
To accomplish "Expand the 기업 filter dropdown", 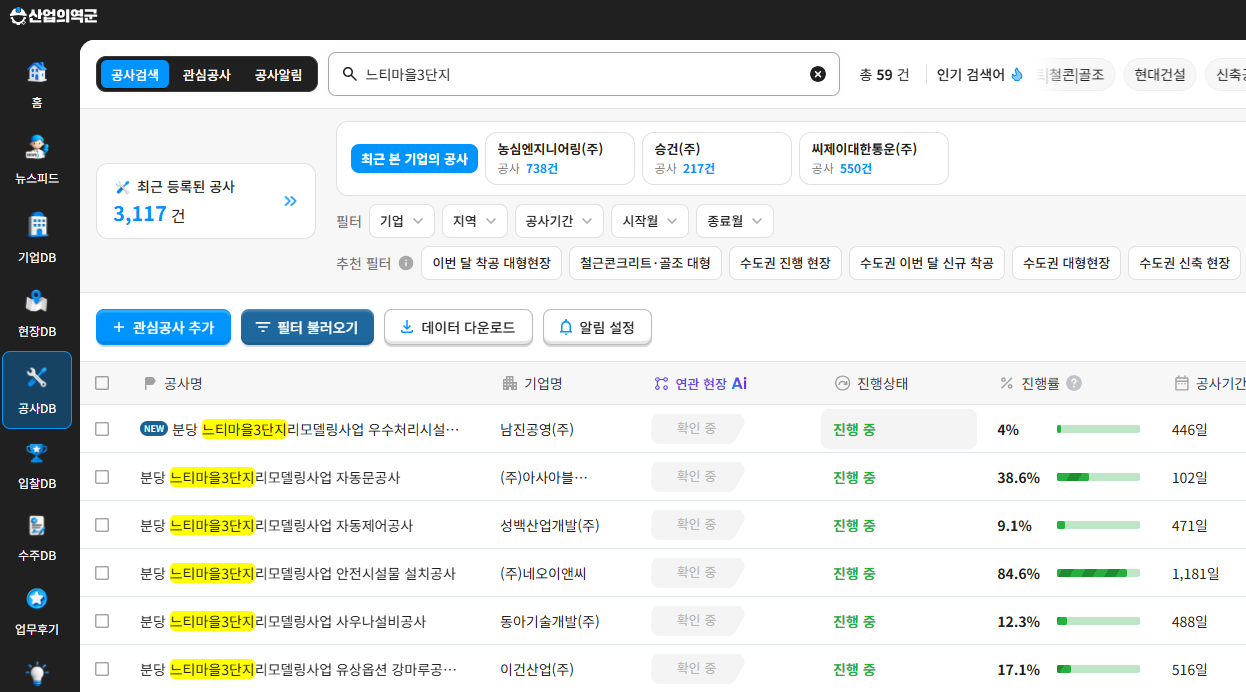I will tap(402, 221).
